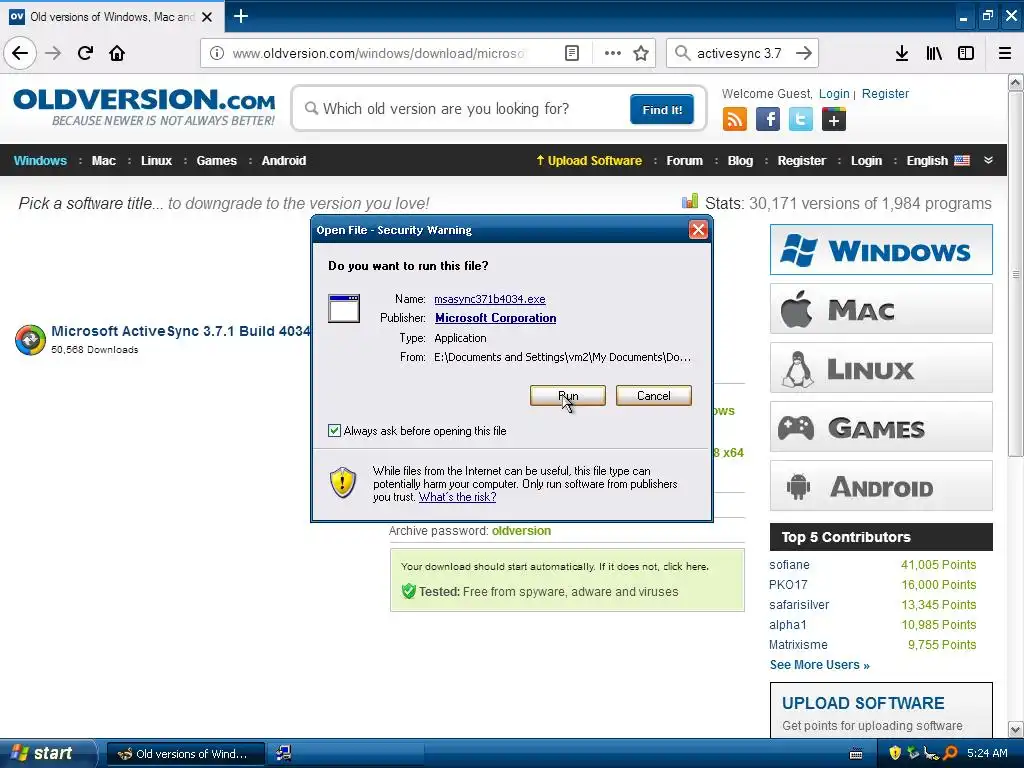
Task: Click the MAC platform banner
Action: (881, 309)
